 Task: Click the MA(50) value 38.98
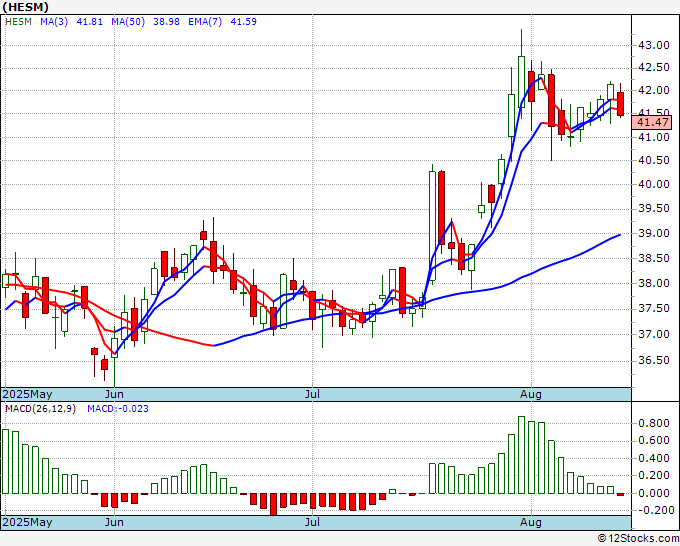166,21
